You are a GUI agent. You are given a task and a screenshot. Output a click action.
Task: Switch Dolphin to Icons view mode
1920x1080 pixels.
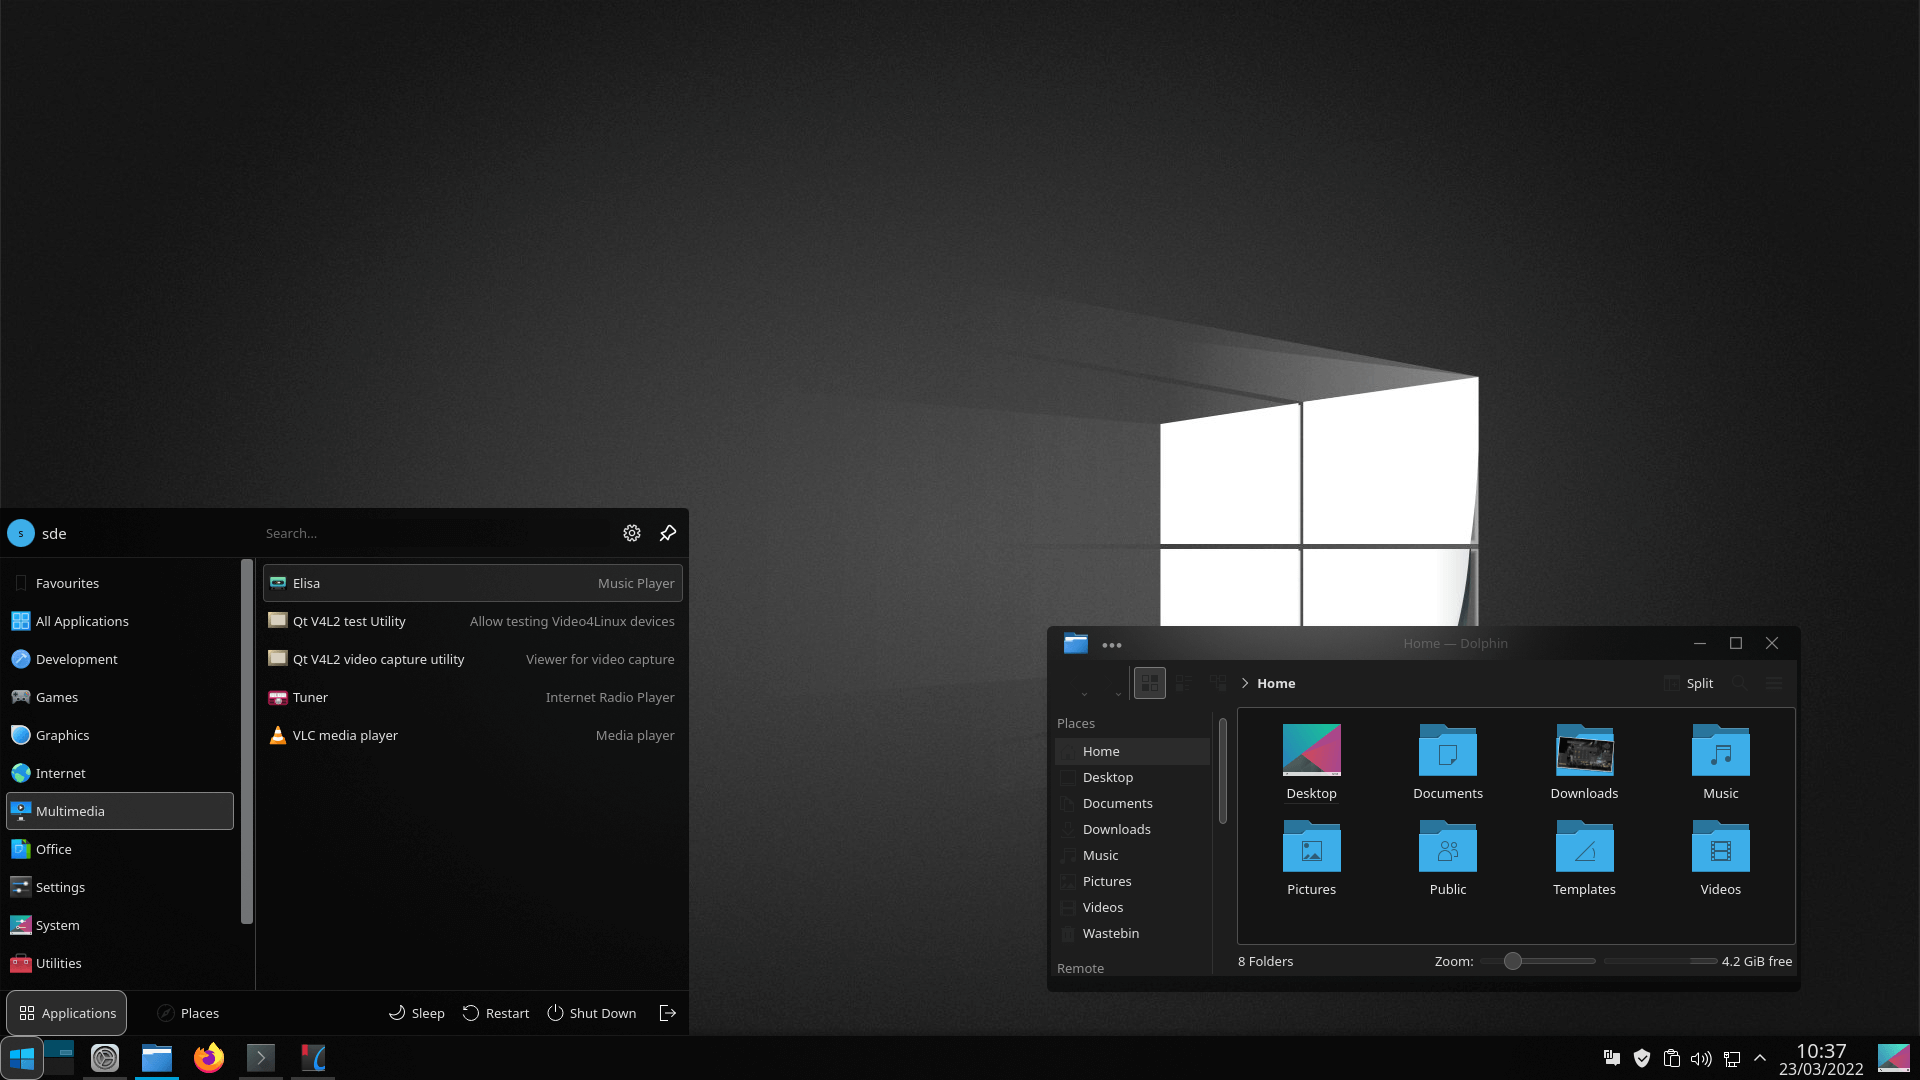[1150, 683]
